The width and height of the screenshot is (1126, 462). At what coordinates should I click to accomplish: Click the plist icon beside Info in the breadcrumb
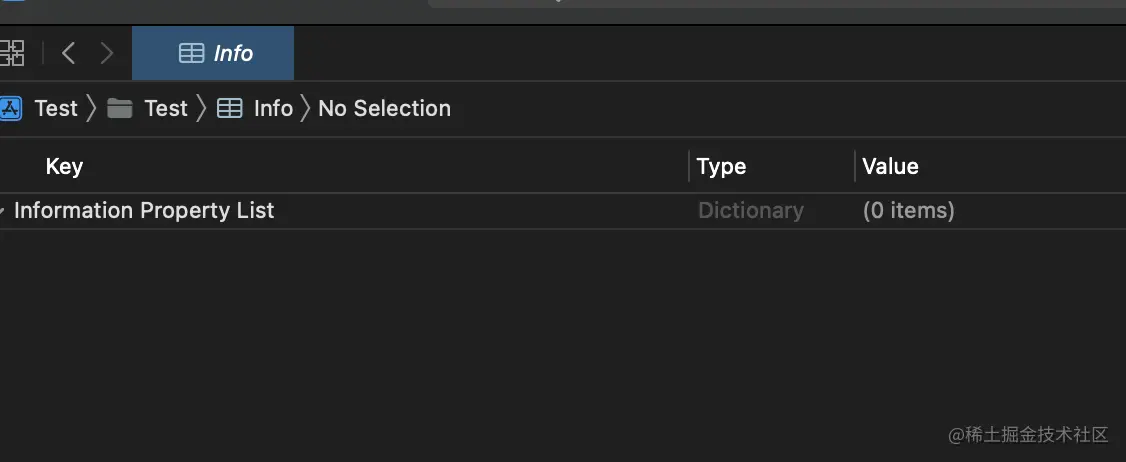point(230,108)
